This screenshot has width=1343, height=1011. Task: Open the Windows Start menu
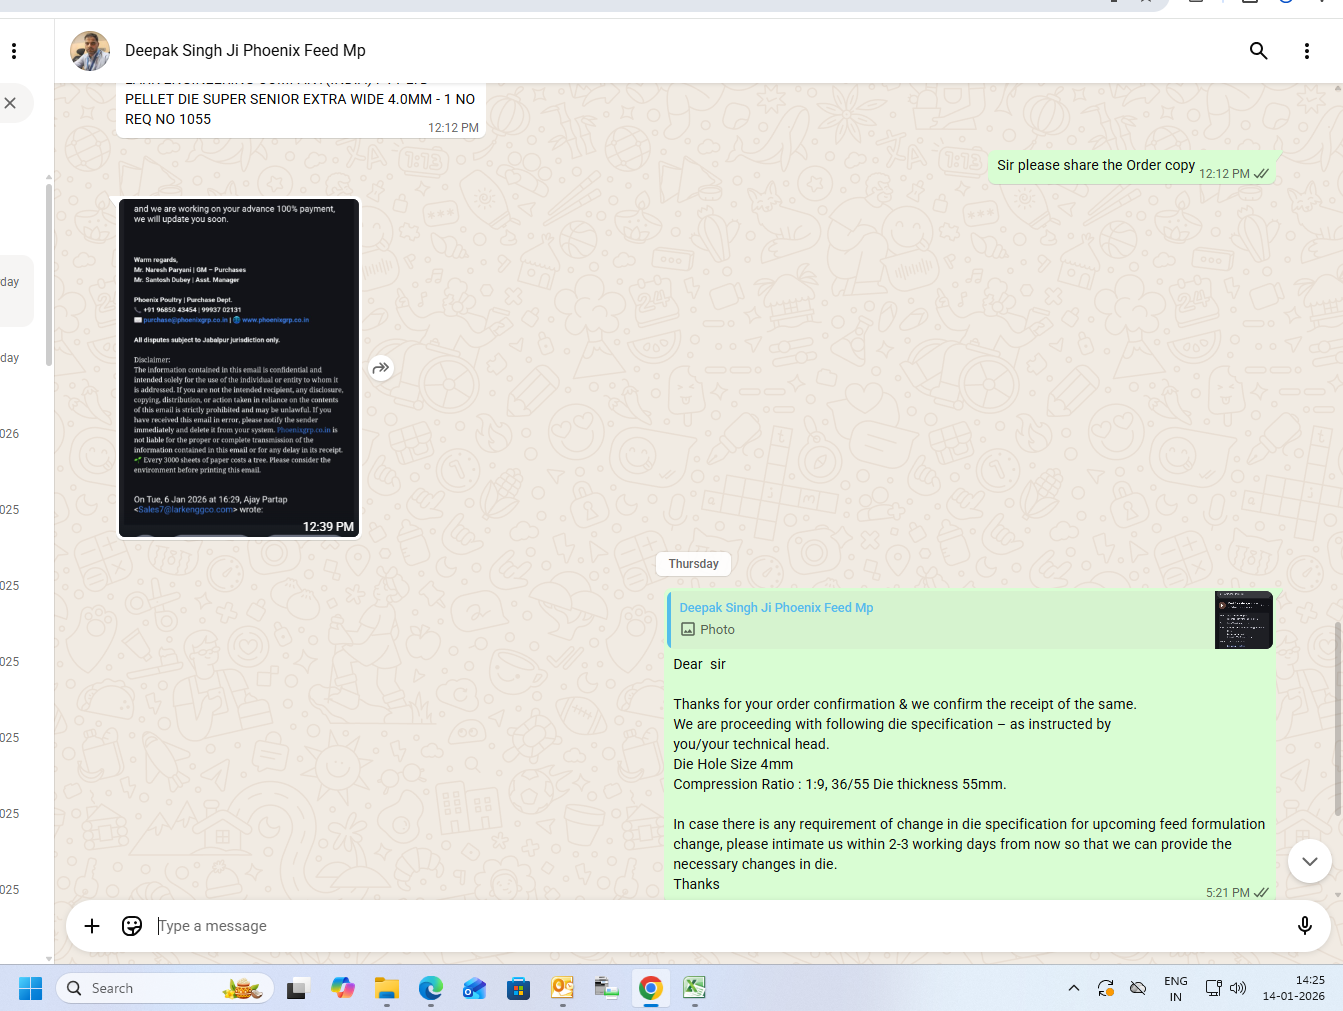coord(30,988)
